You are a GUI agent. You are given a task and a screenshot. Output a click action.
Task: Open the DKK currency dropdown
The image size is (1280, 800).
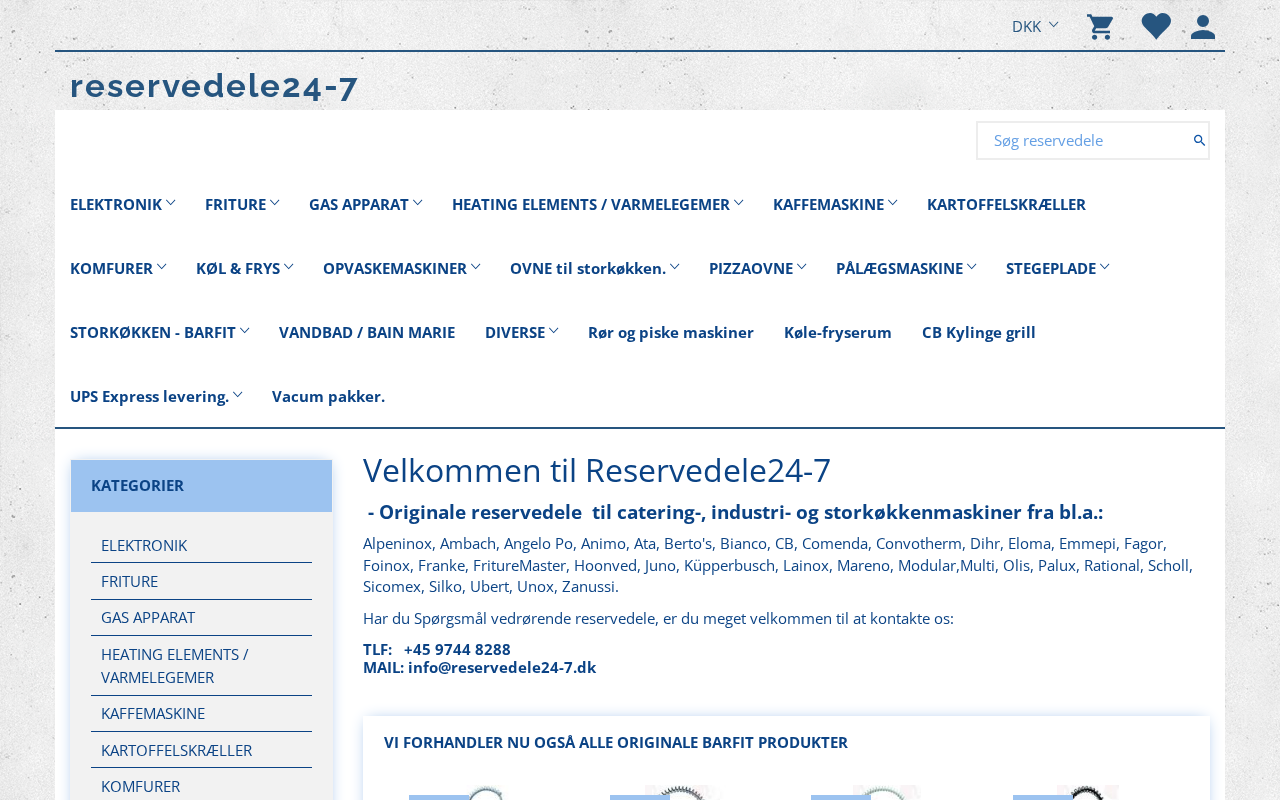(x=1035, y=26)
